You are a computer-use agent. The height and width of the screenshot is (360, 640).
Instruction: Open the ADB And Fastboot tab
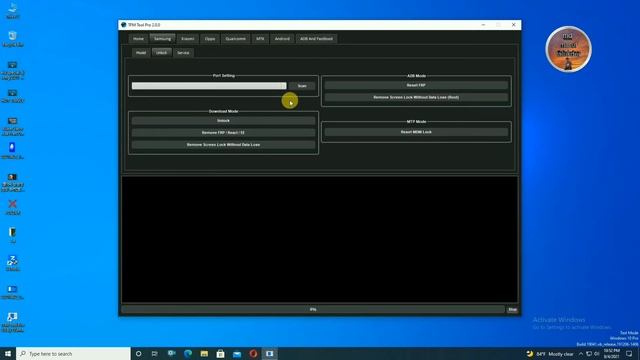pos(316,39)
